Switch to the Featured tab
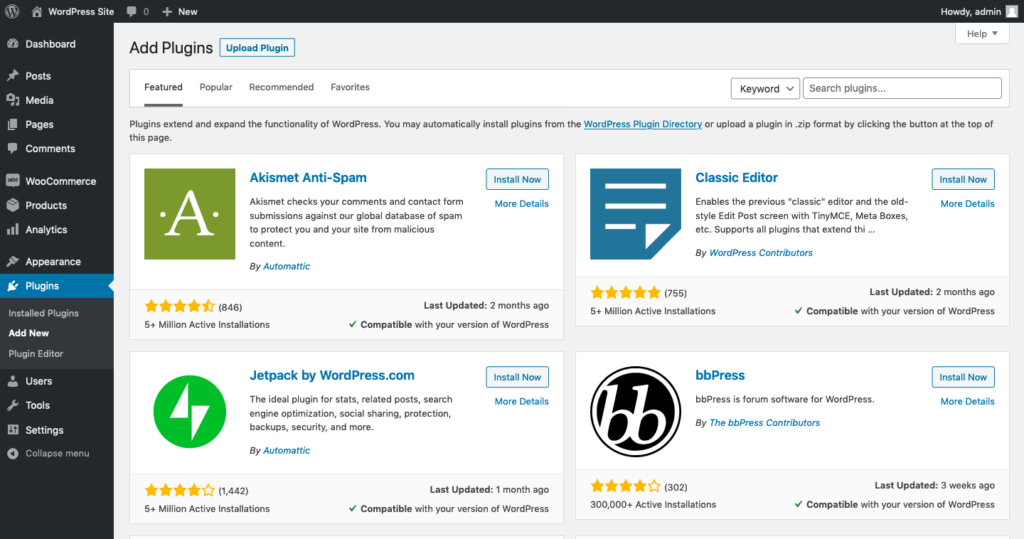1024x539 pixels. coord(163,87)
